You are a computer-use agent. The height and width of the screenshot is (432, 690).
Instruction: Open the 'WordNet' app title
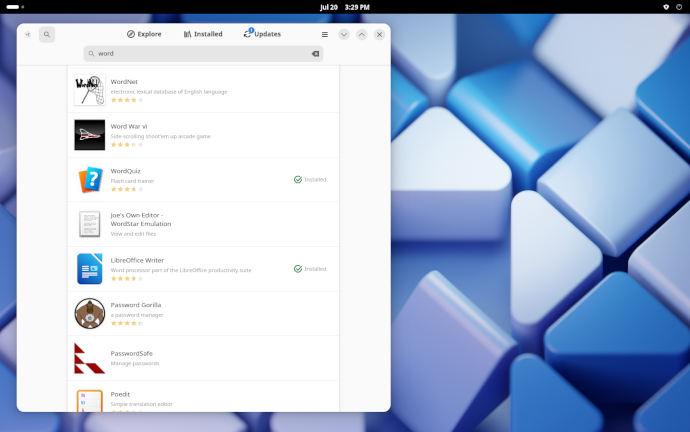point(124,82)
